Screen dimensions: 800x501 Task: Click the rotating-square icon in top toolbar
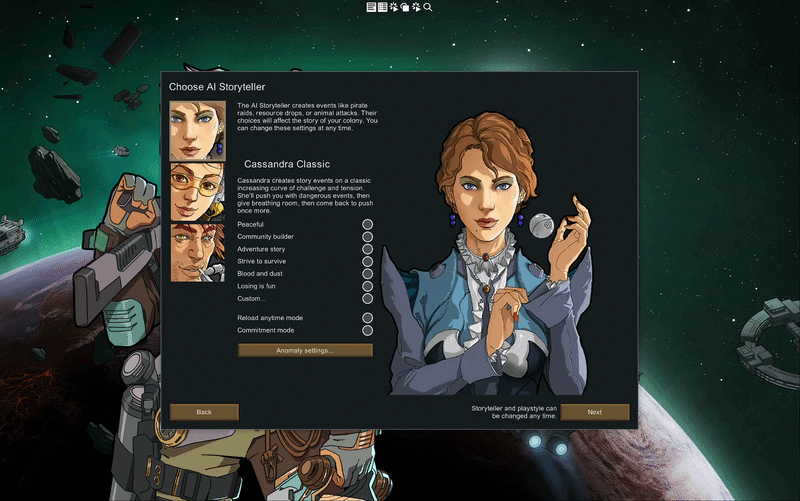(405, 7)
